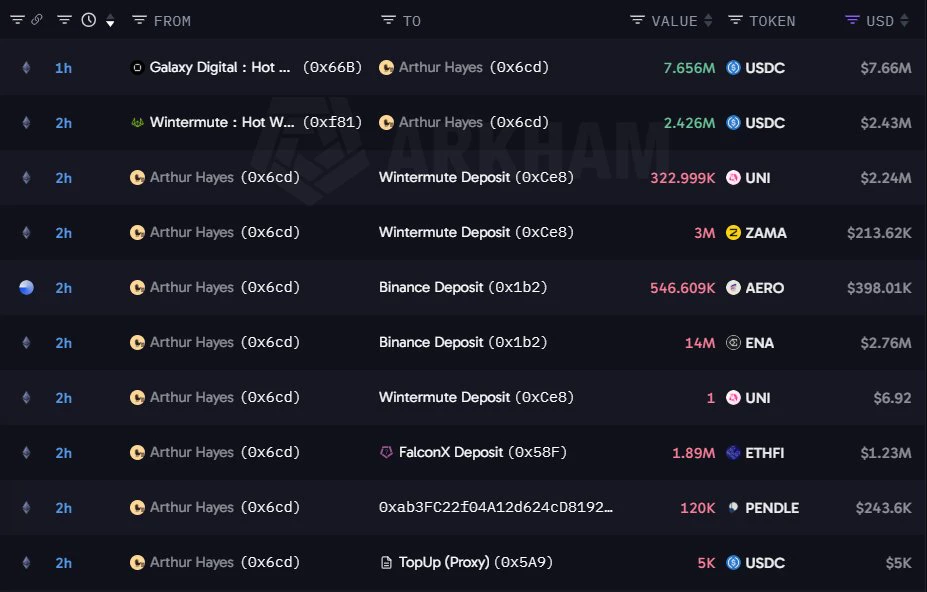Click the TOKEN column header label

tap(772, 21)
